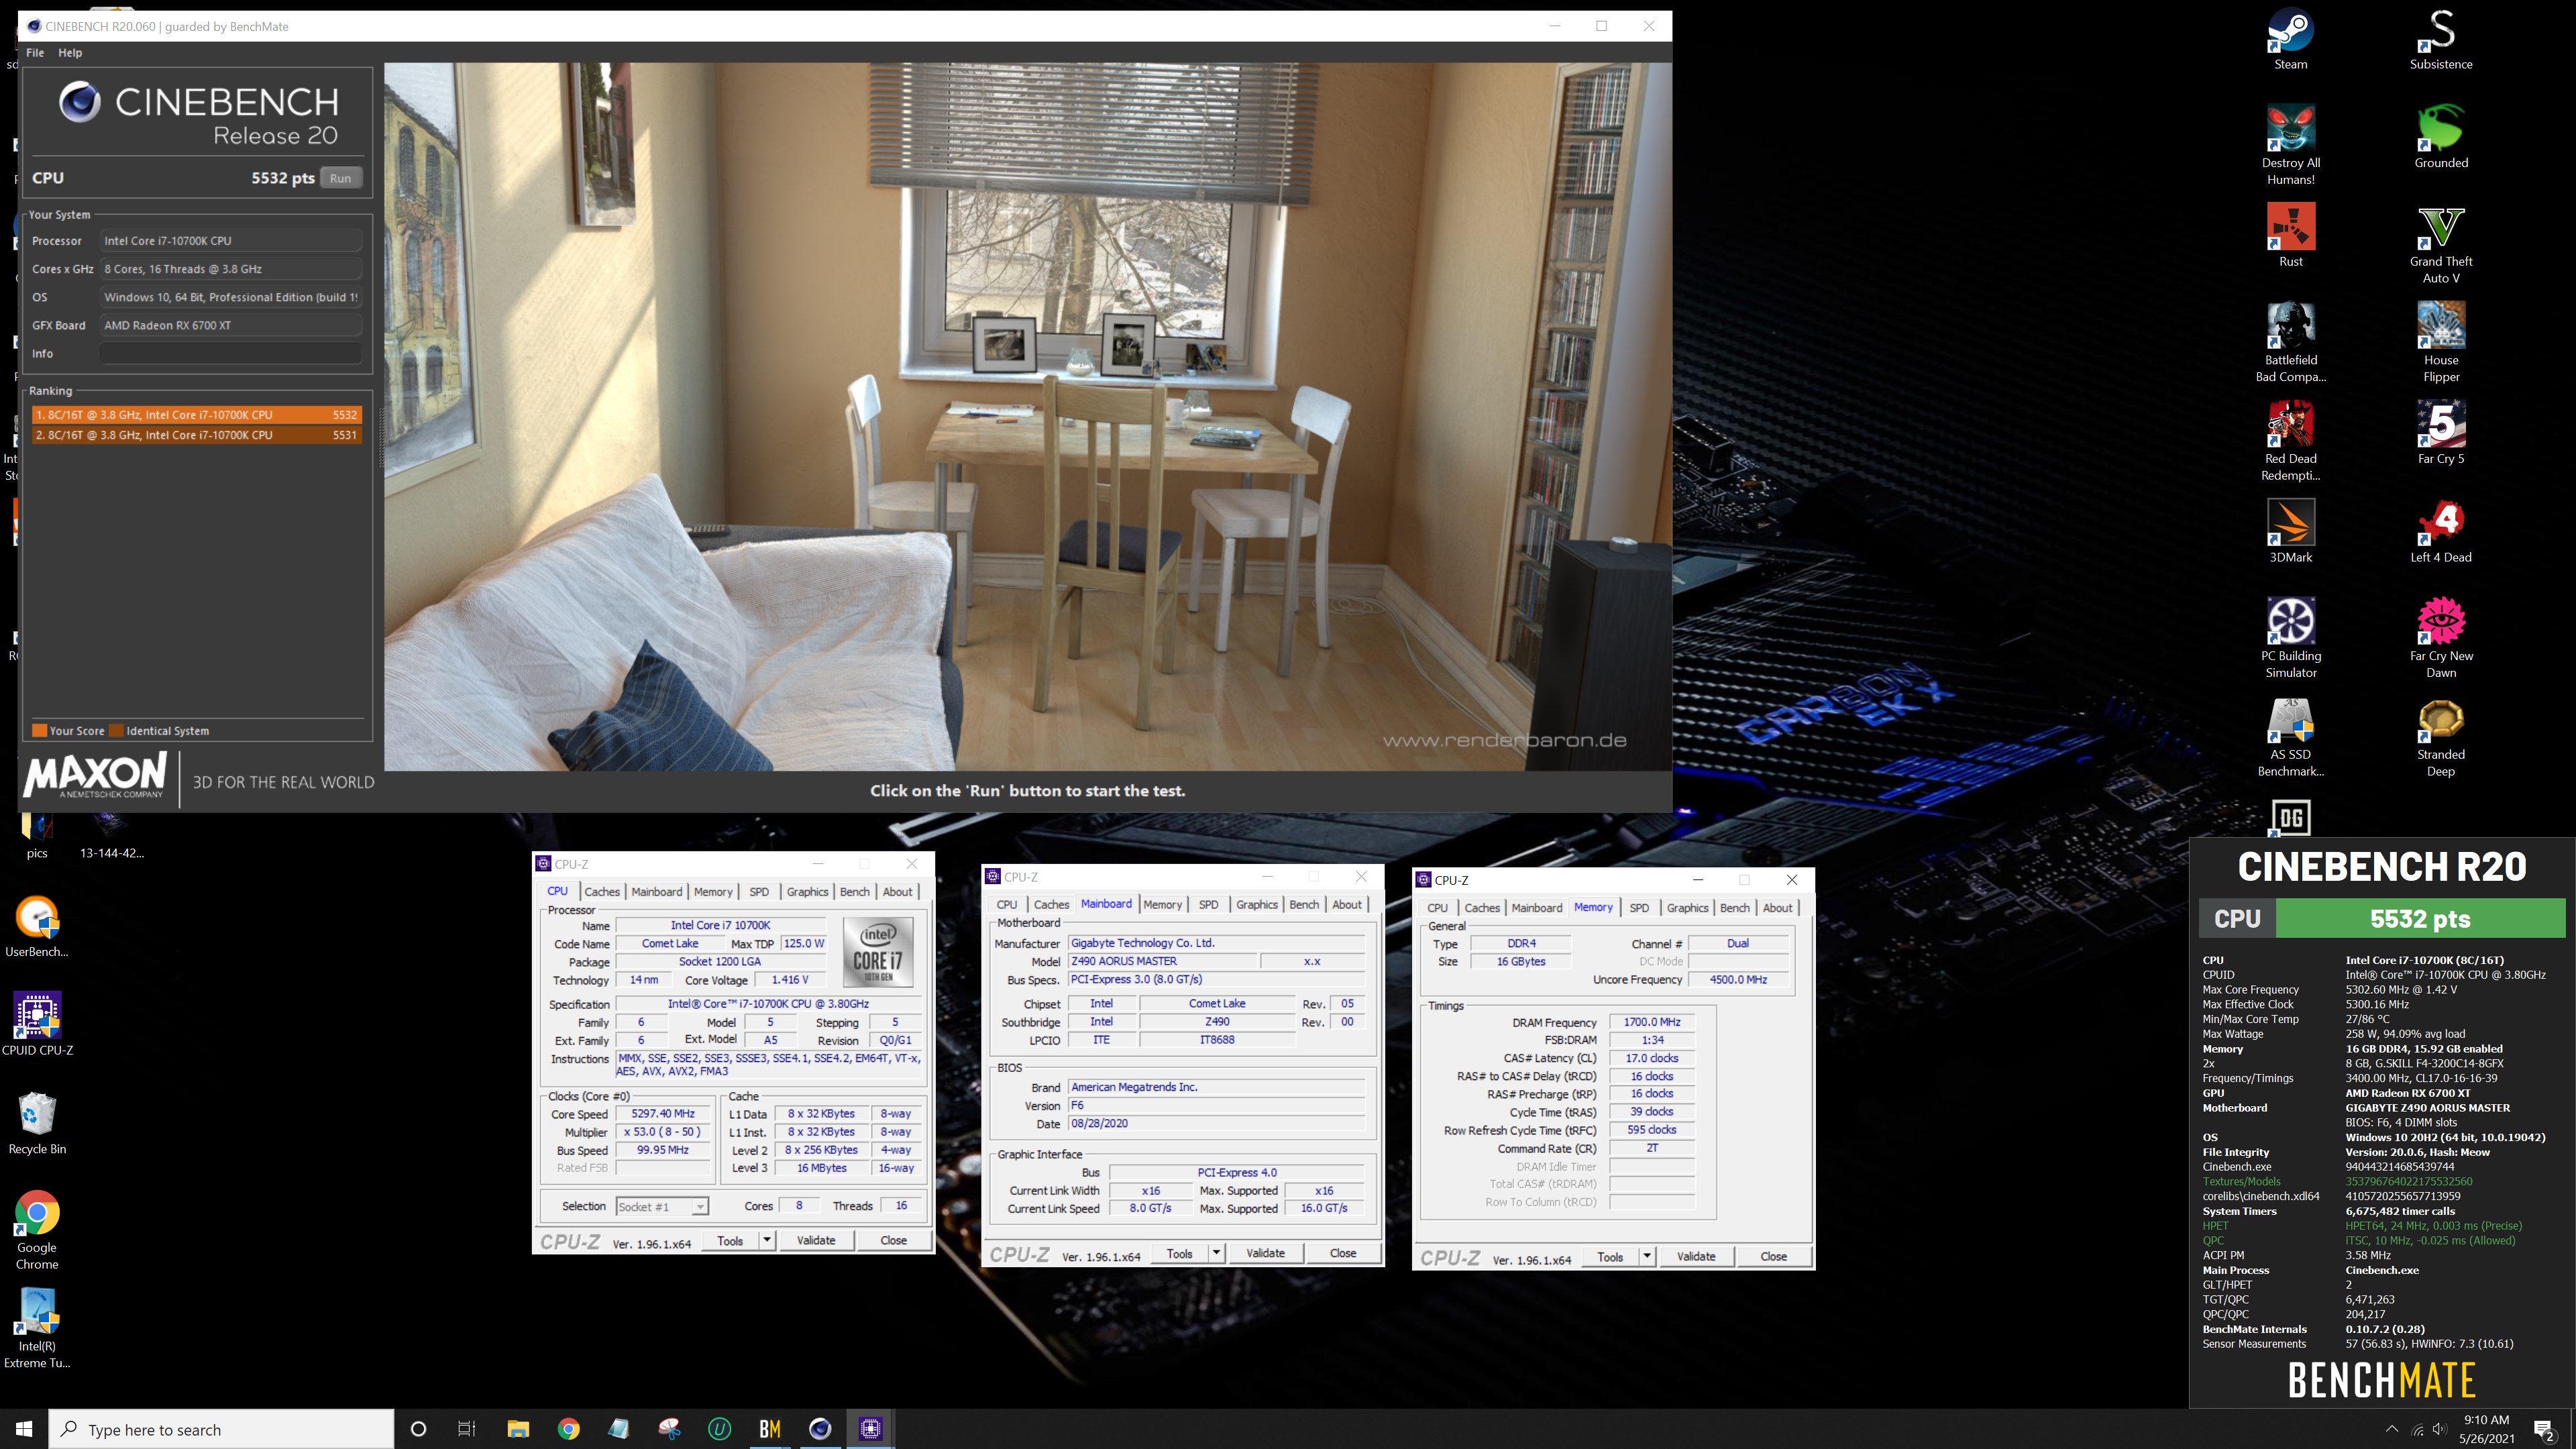This screenshot has height=1449, width=2576.
Task: Open the House Flipper shortcut
Action: (2440, 343)
